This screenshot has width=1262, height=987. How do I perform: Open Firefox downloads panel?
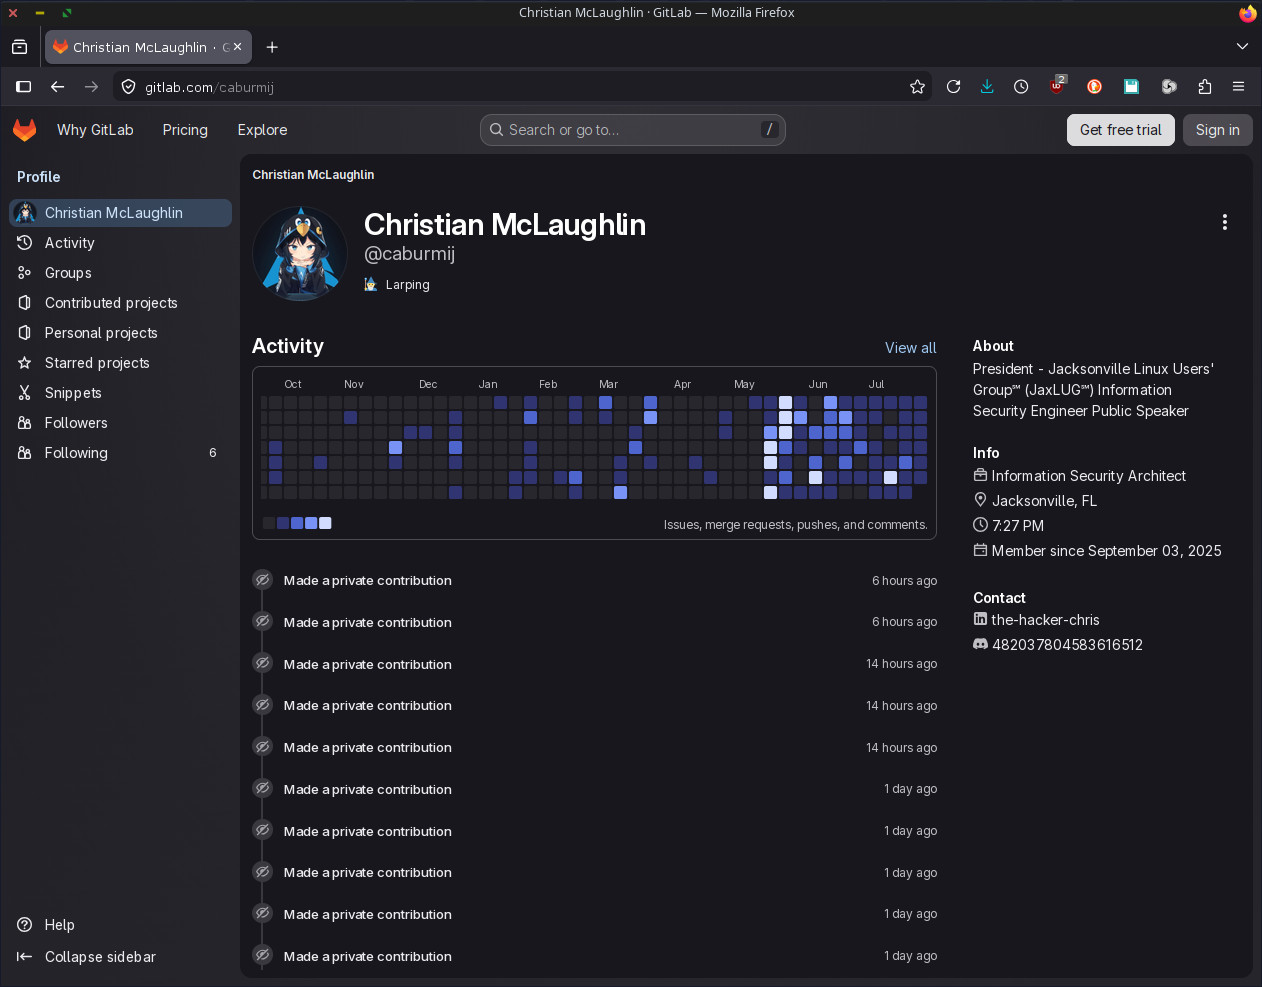[x=987, y=87]
